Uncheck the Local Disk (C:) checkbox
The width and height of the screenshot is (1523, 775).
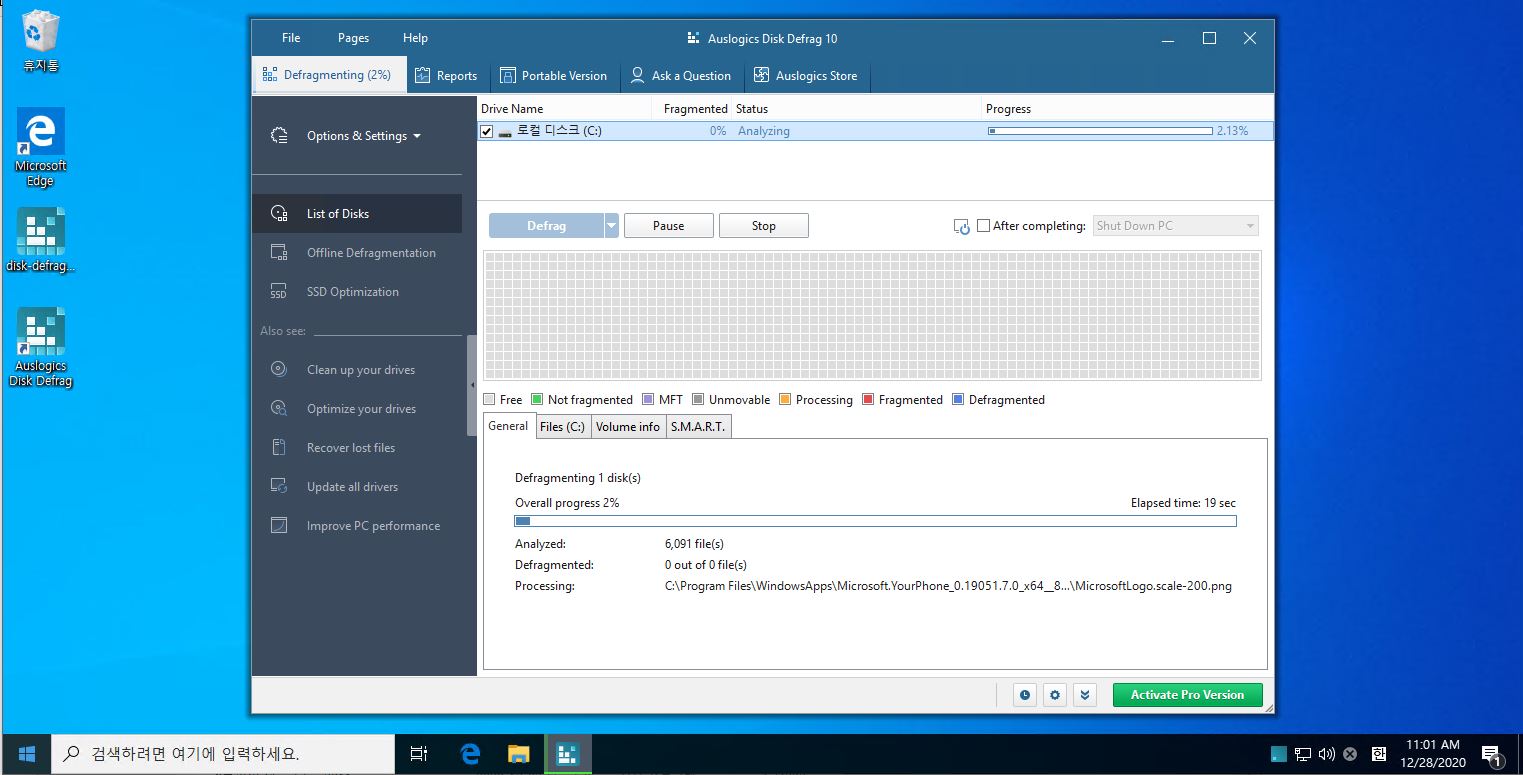coord(487,131)
